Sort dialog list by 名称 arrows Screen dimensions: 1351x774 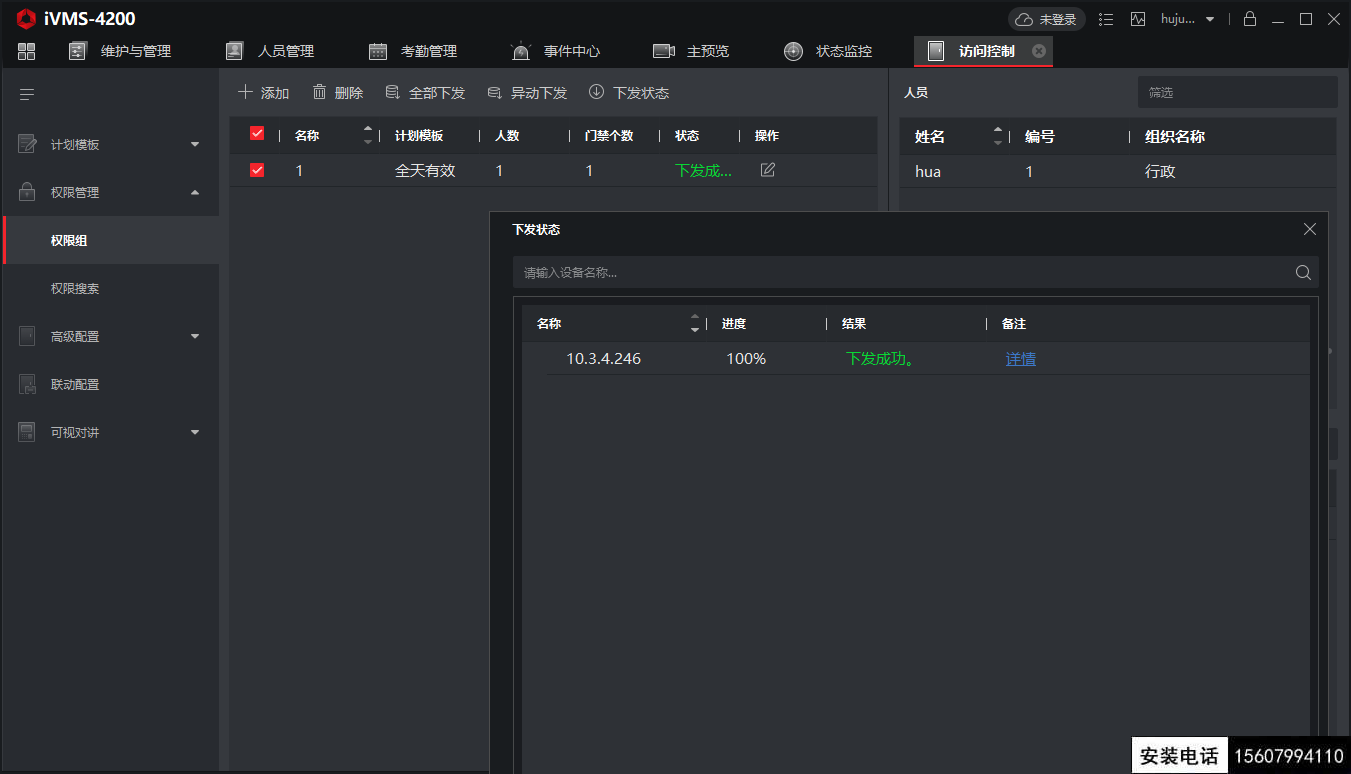695,324
